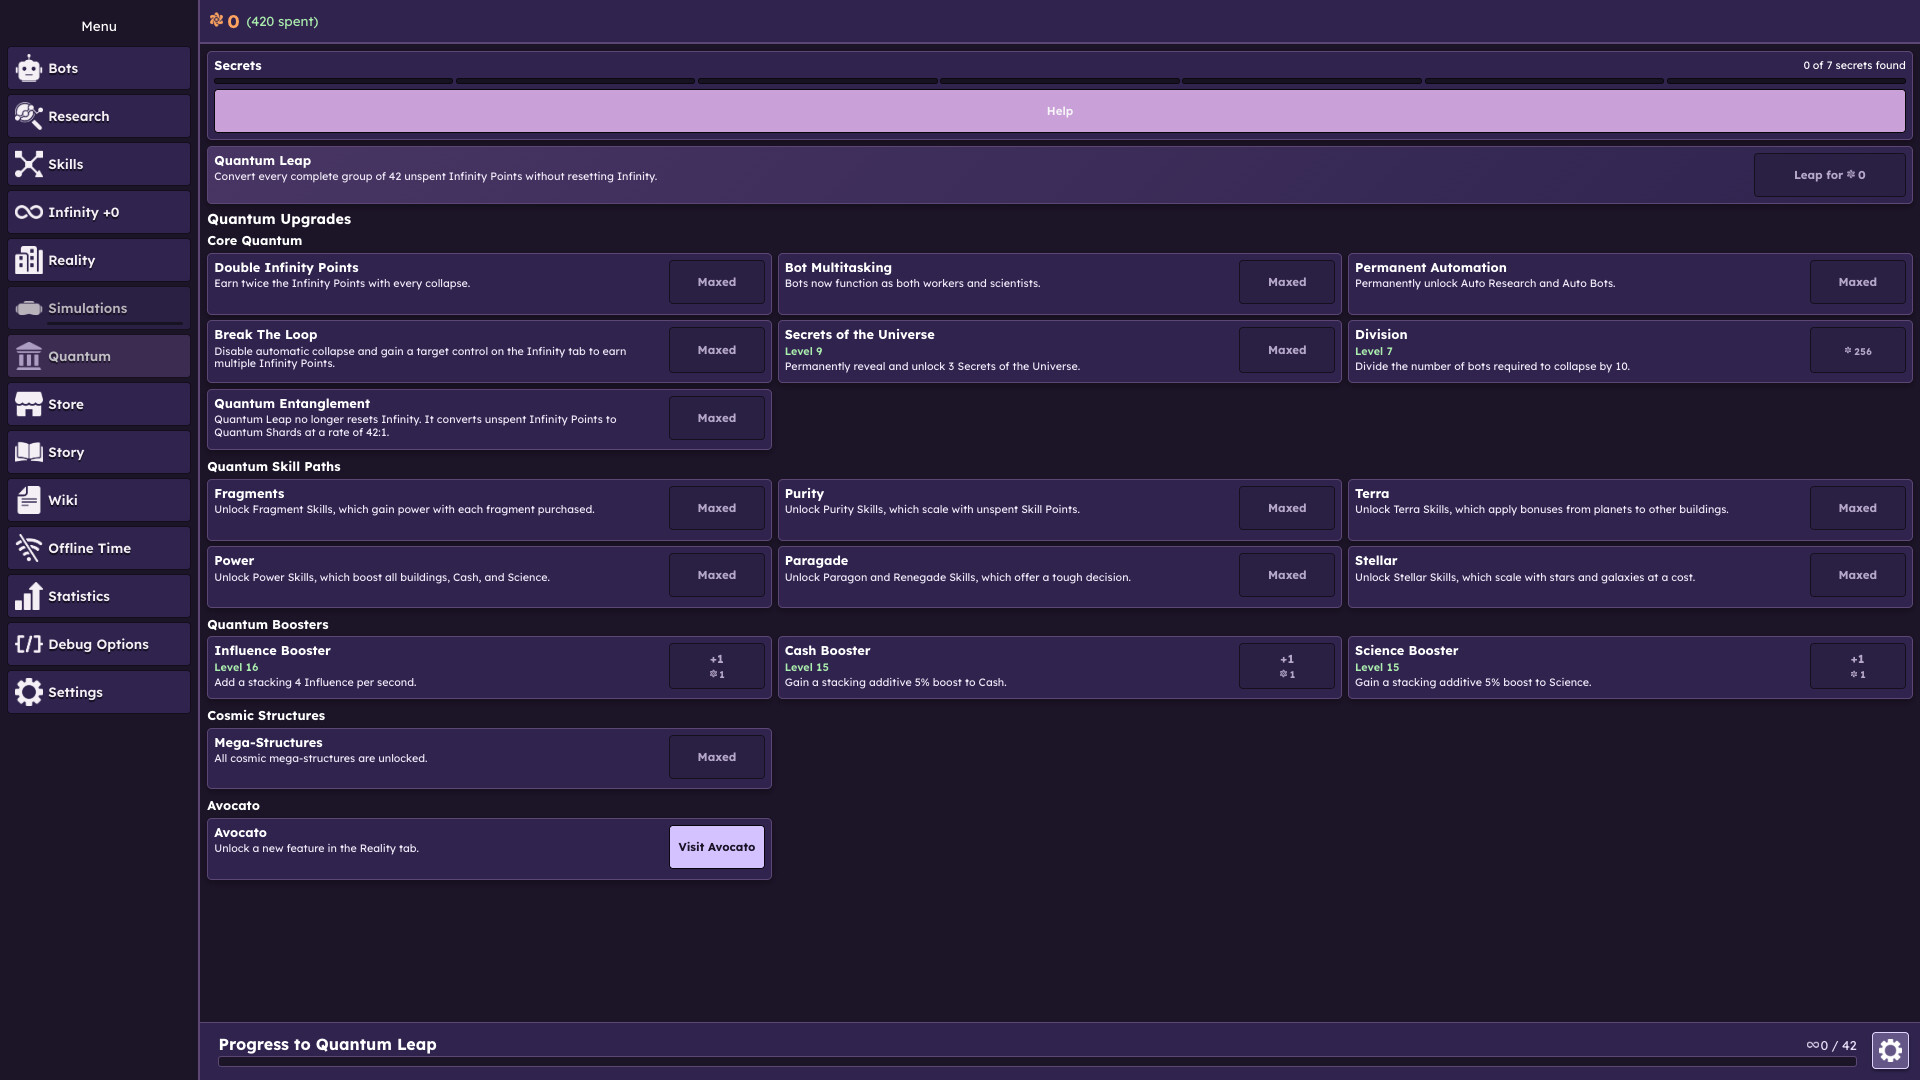1920x1080 pixels.
Task: Click Maxed button for Mega-Structures
Action: (717, 757)
